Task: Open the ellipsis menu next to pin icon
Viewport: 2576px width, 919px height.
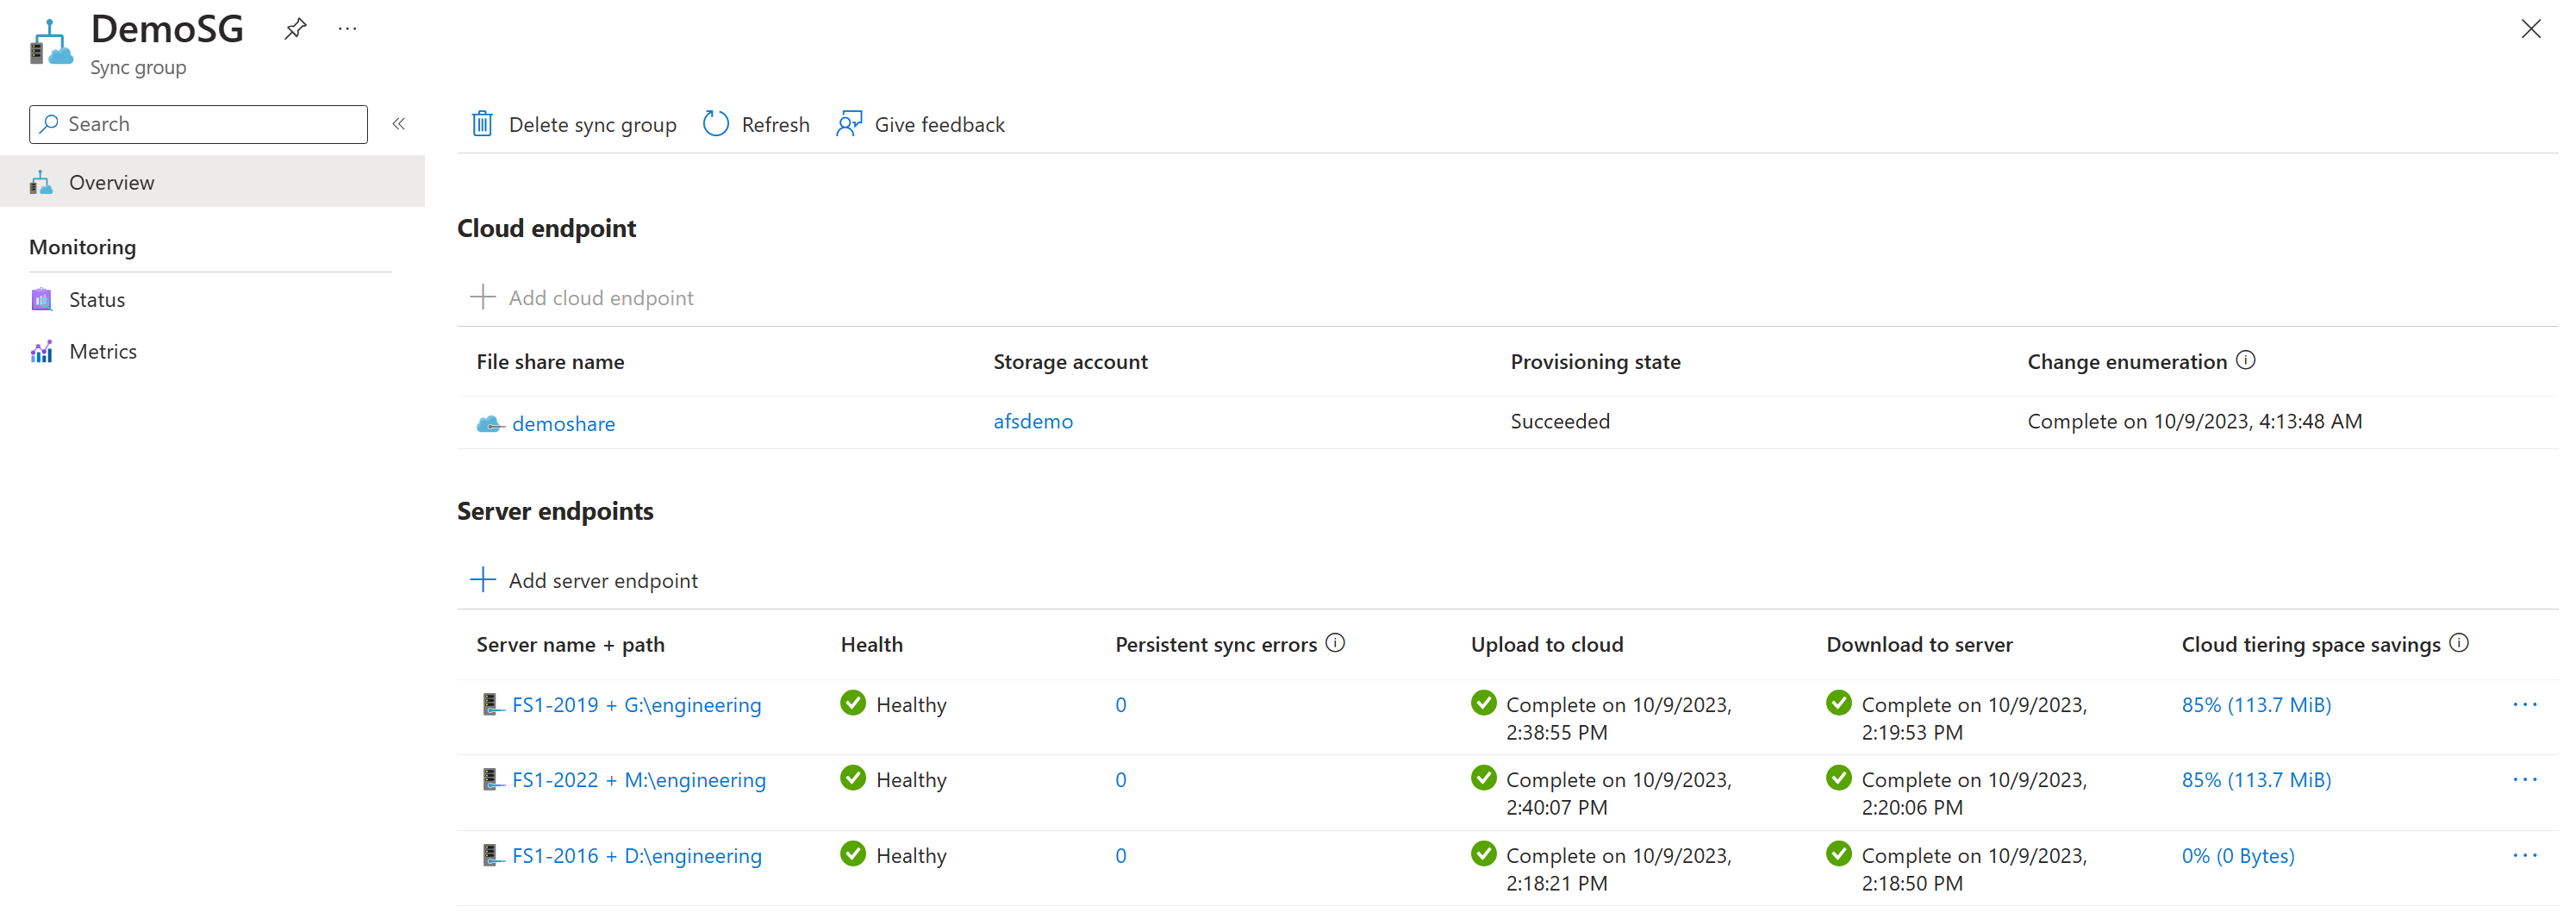Action: (x=347, y=28)
